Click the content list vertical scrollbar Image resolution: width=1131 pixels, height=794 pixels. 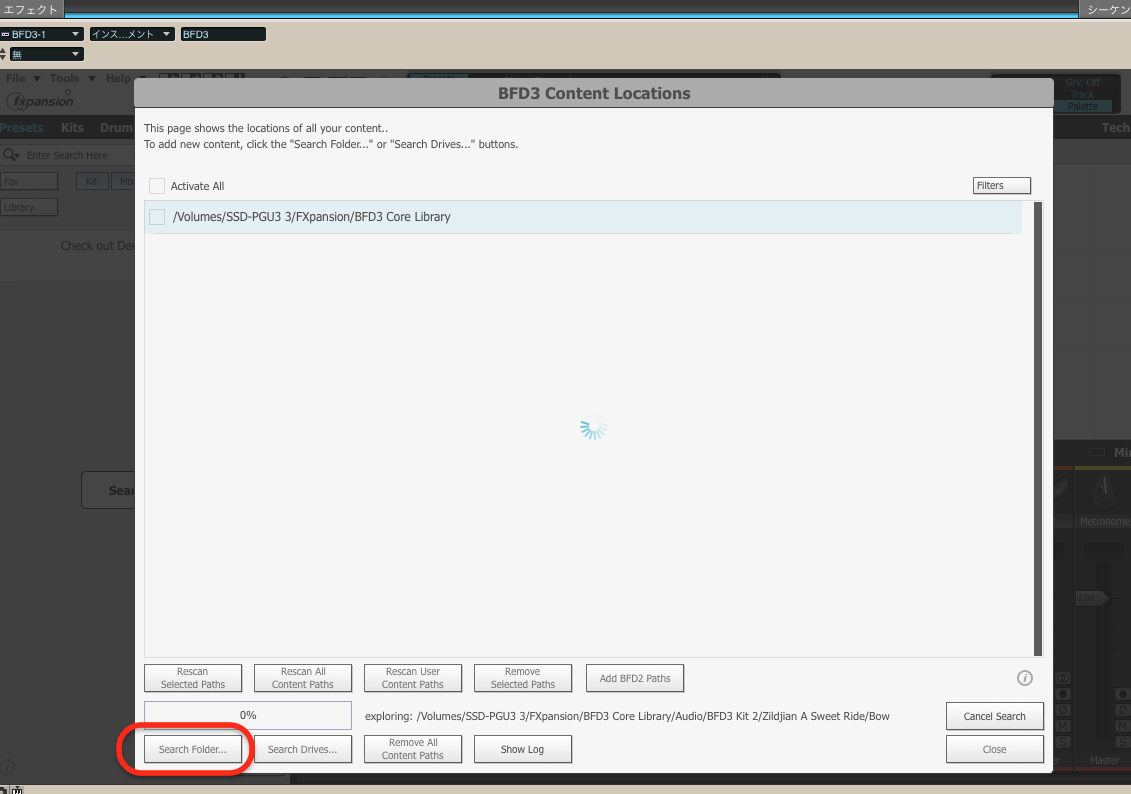1038,429
